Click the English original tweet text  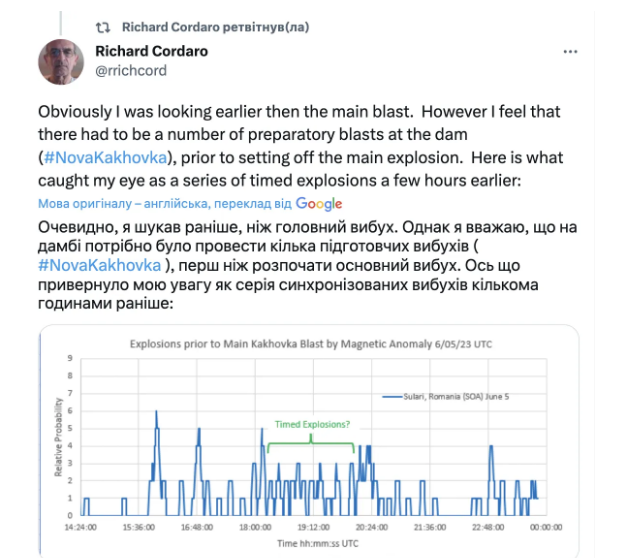(x=300, y=134)
